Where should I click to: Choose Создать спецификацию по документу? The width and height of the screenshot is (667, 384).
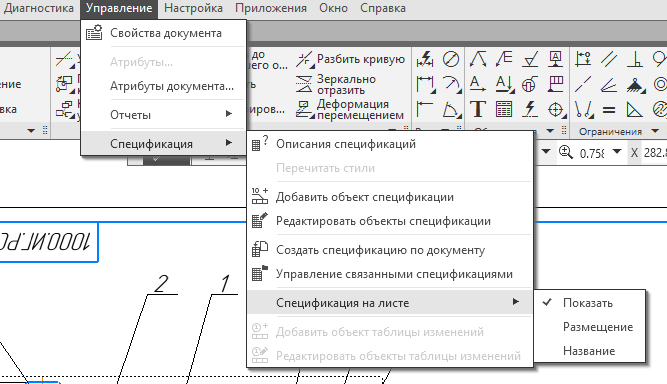coord(390,250)
